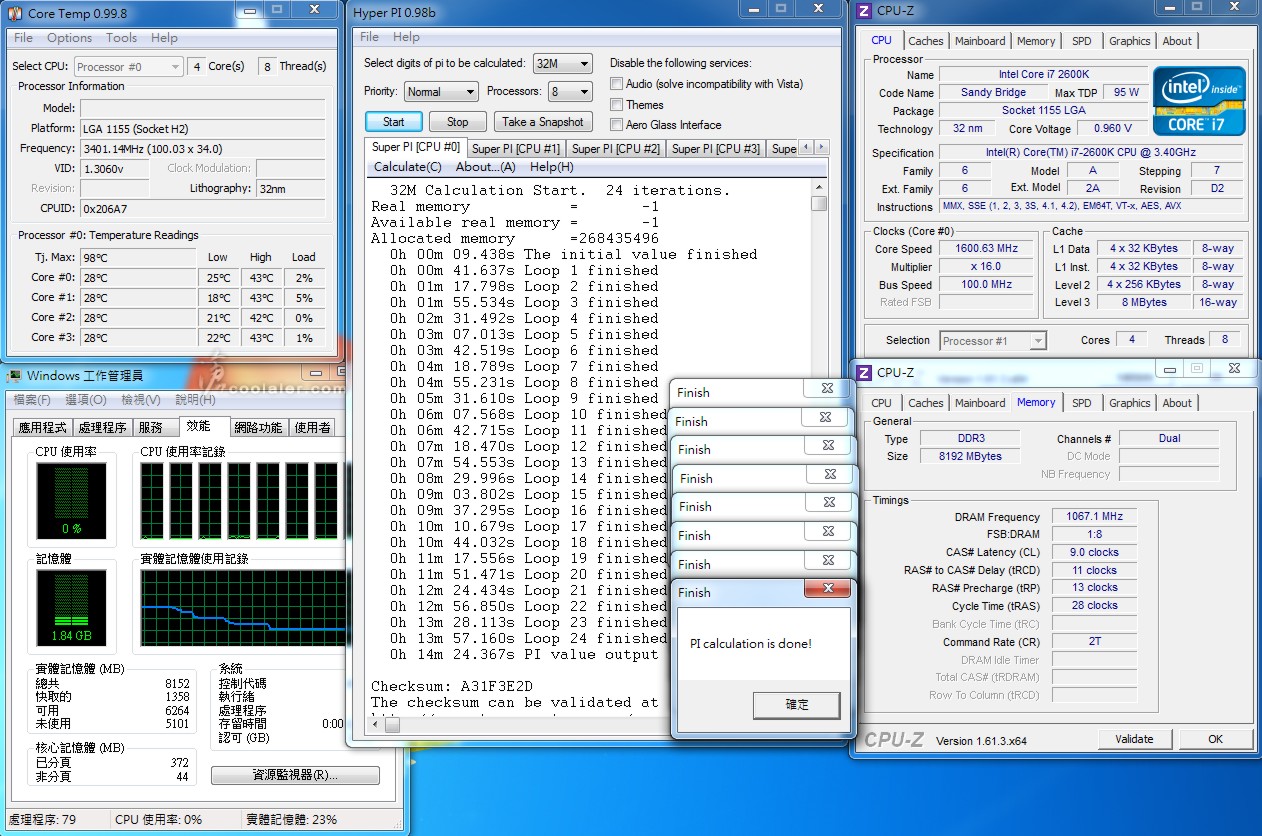The image size is (1262, 836).
Task: Open Graphics tab in the CPU-Z processor window
Action: point(1129,41)
